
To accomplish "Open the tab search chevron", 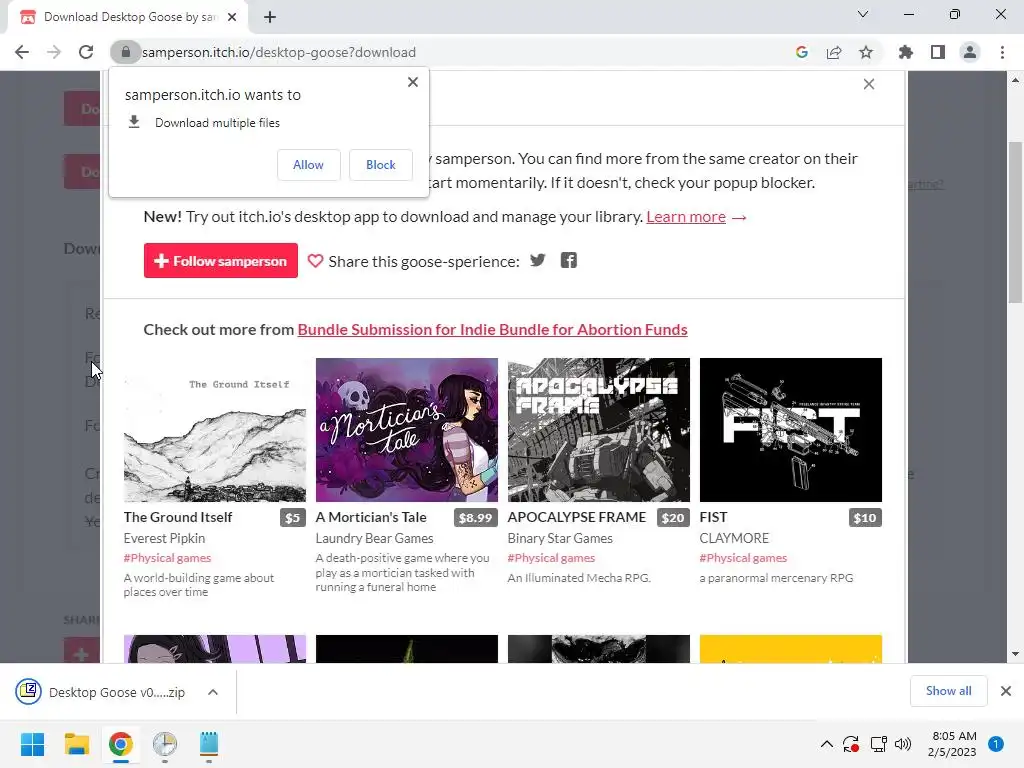I will pos(863,14).
